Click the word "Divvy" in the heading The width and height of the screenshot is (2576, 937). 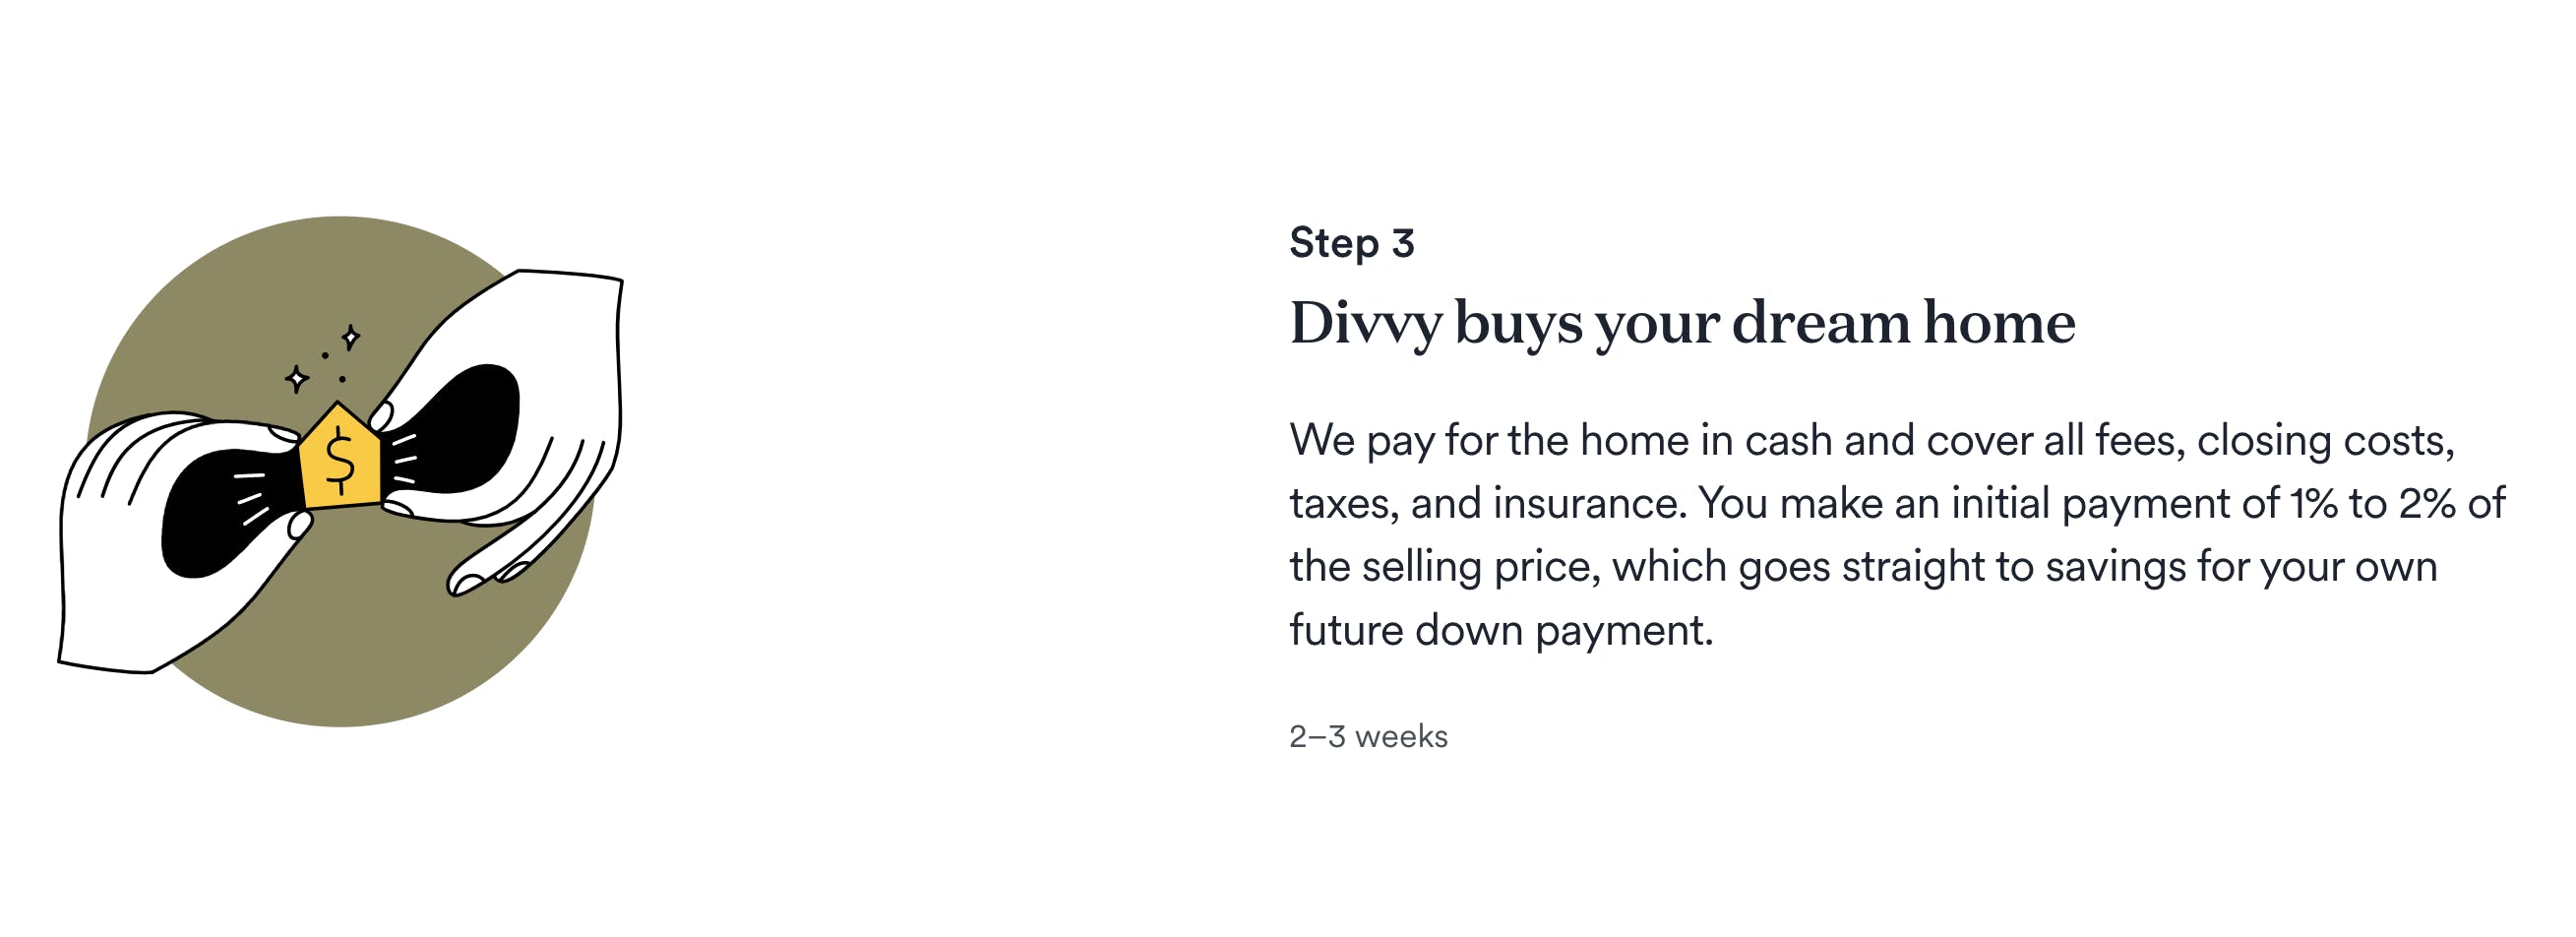1365,323
